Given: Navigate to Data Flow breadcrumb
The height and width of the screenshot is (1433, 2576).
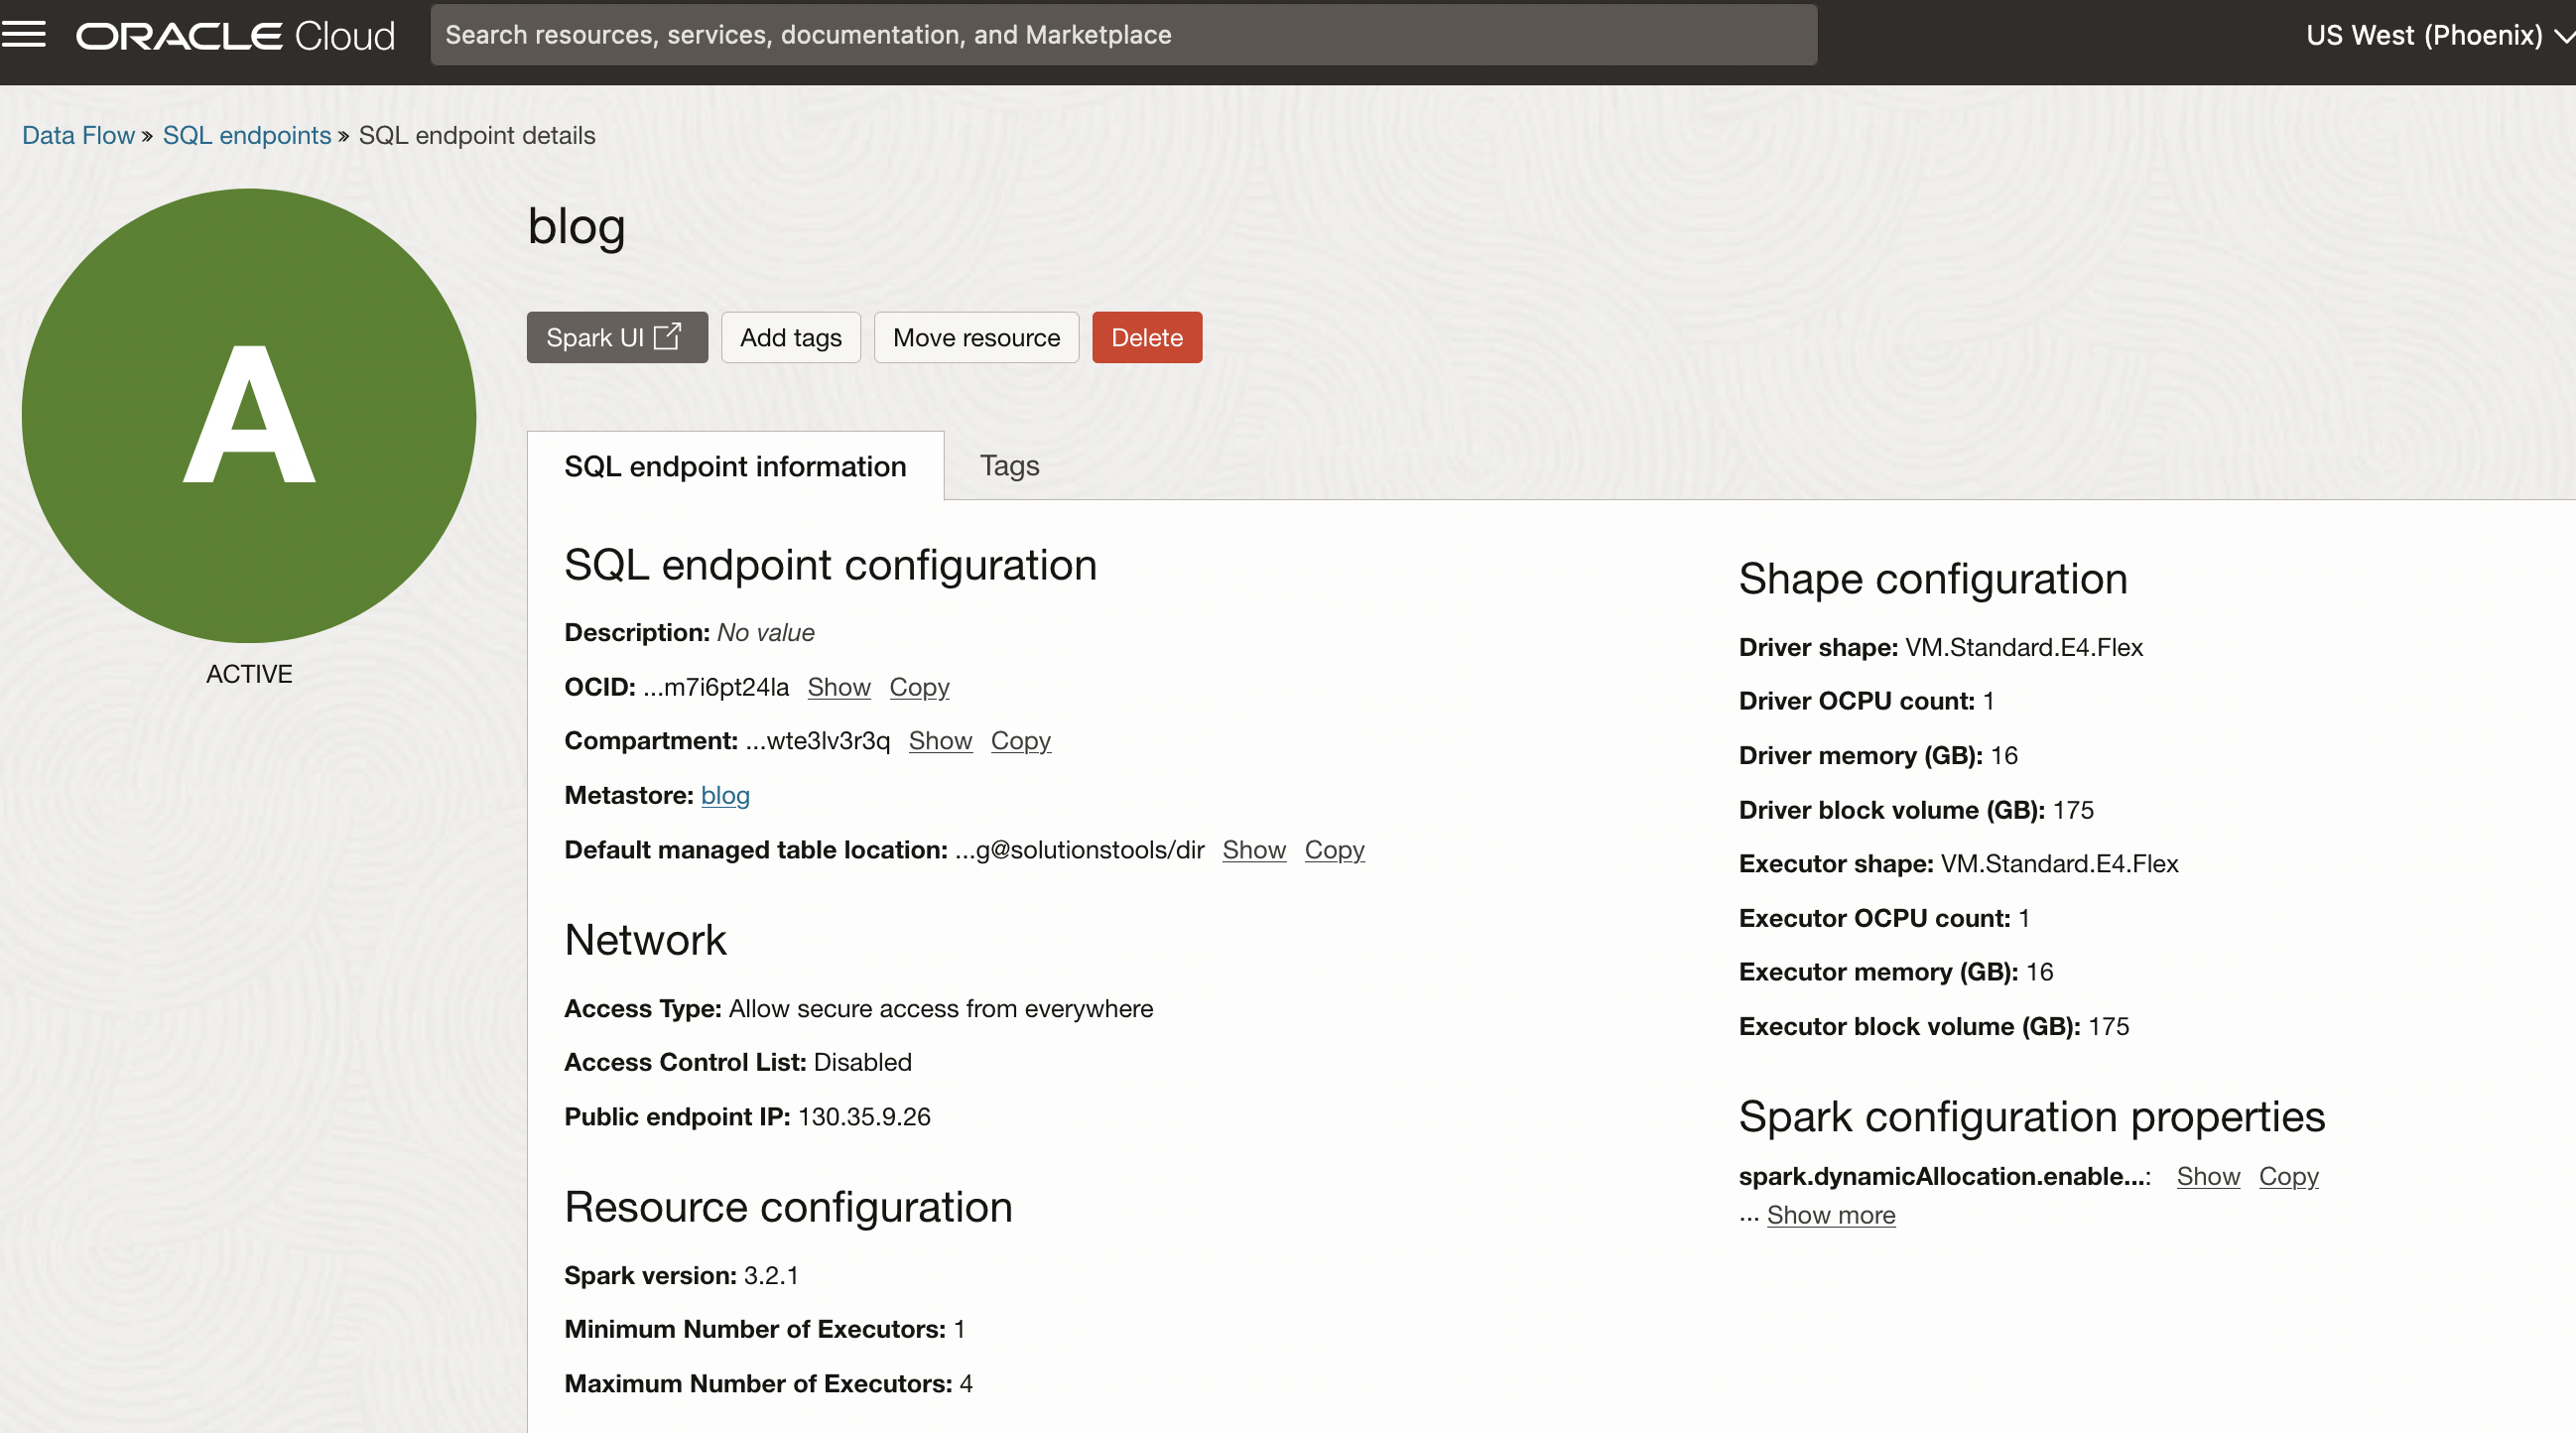Looking at the screenshot, I should 78,135.
